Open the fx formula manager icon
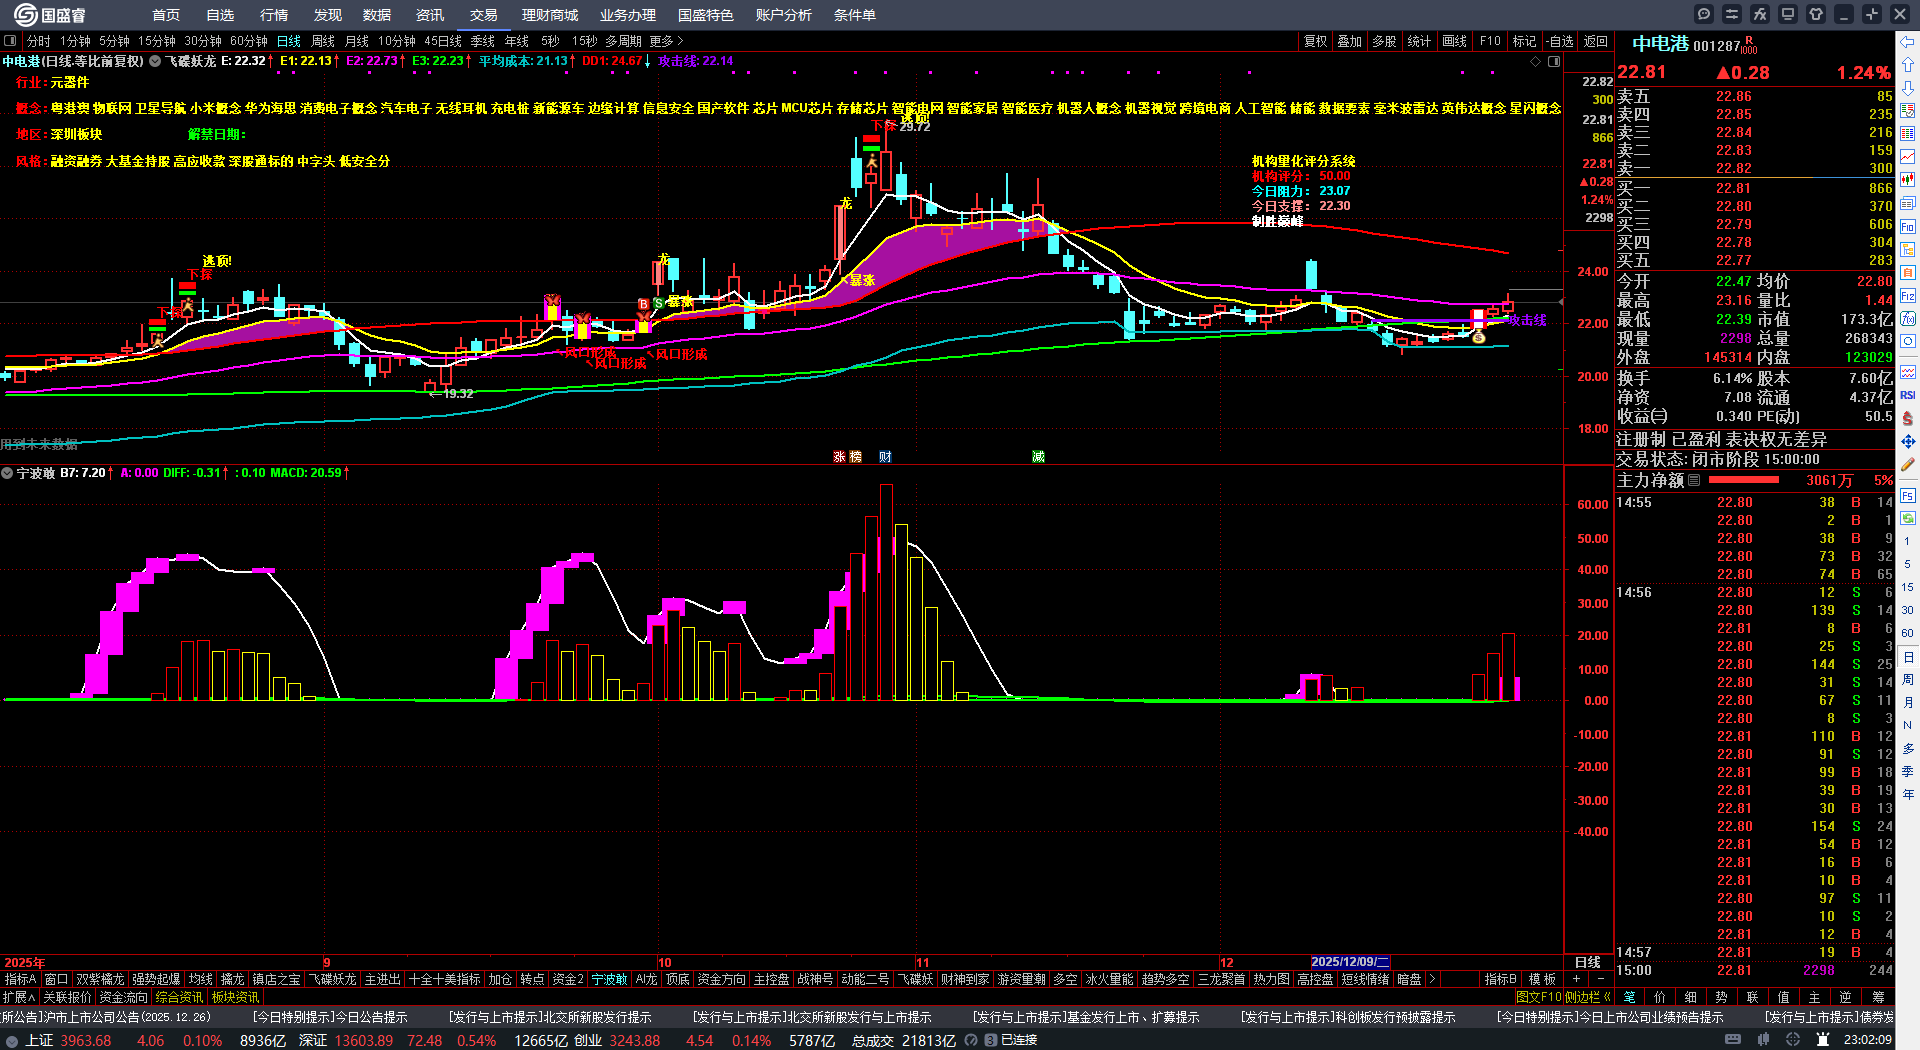This screenshot has height=1050, width=1920. tap(1760, 14)
